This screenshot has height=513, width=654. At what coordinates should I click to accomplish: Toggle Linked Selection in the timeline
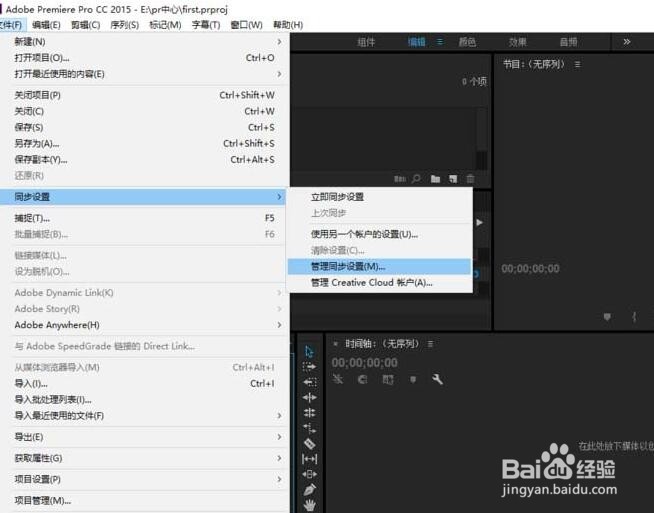[x=388, y=380]
